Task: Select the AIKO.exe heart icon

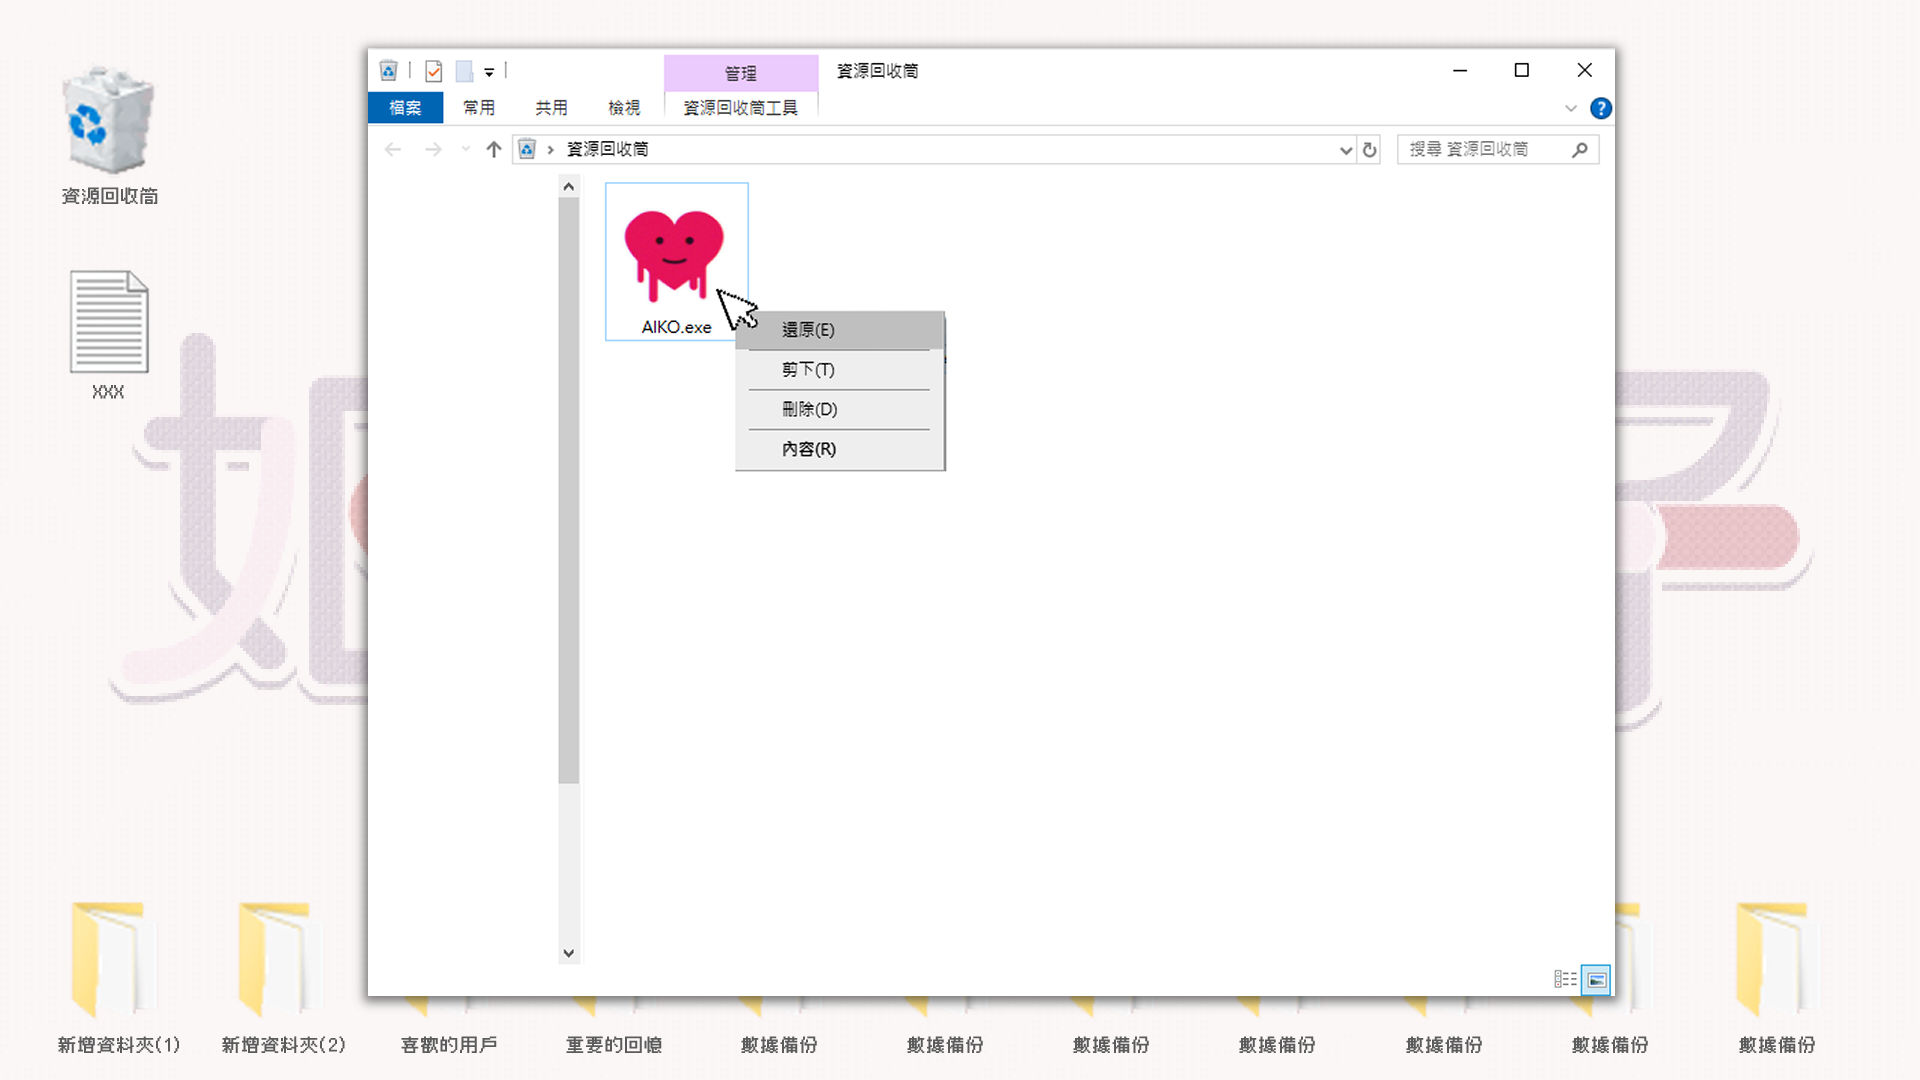Action: pos(674,255)
